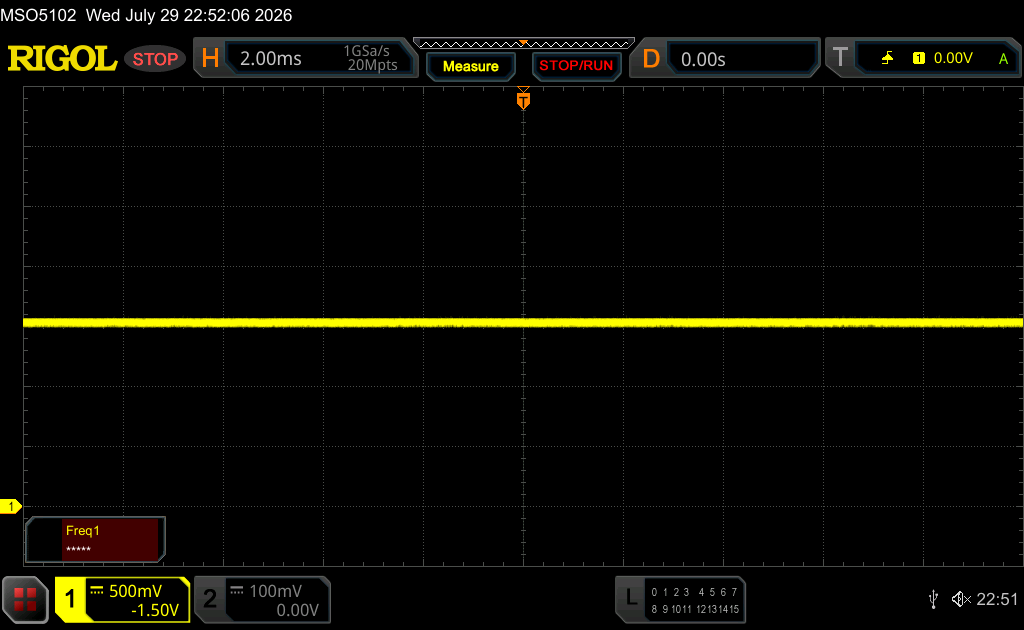
Task: Open the 500mV vertical scale setting
Action: click(x=135, y=591)
